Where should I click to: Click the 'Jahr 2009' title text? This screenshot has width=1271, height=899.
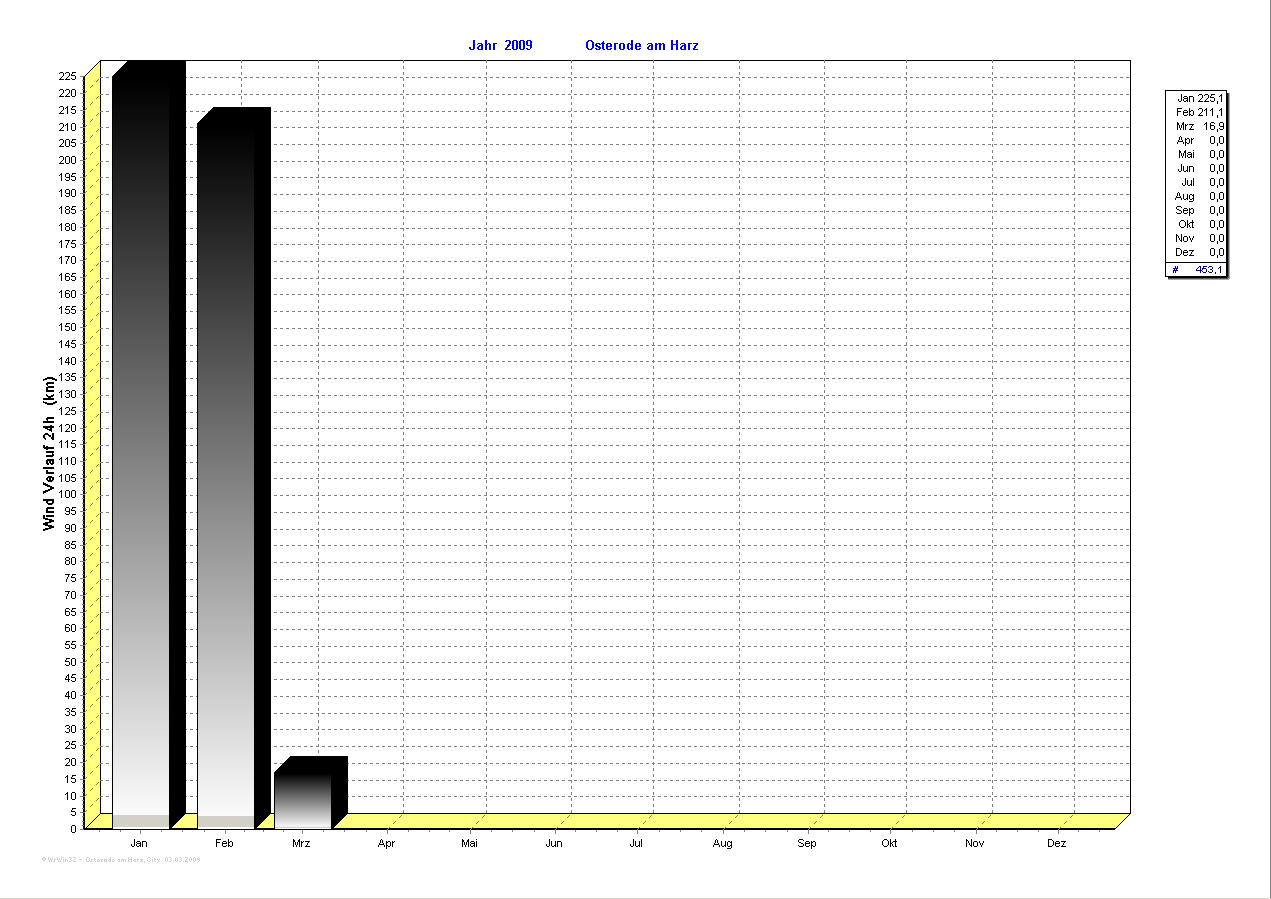tap(500, 46)
